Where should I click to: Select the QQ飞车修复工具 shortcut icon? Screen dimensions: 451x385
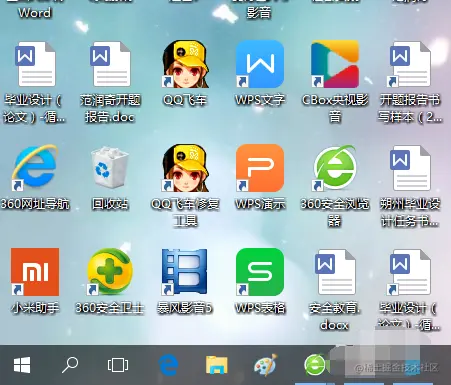[185, 168]
